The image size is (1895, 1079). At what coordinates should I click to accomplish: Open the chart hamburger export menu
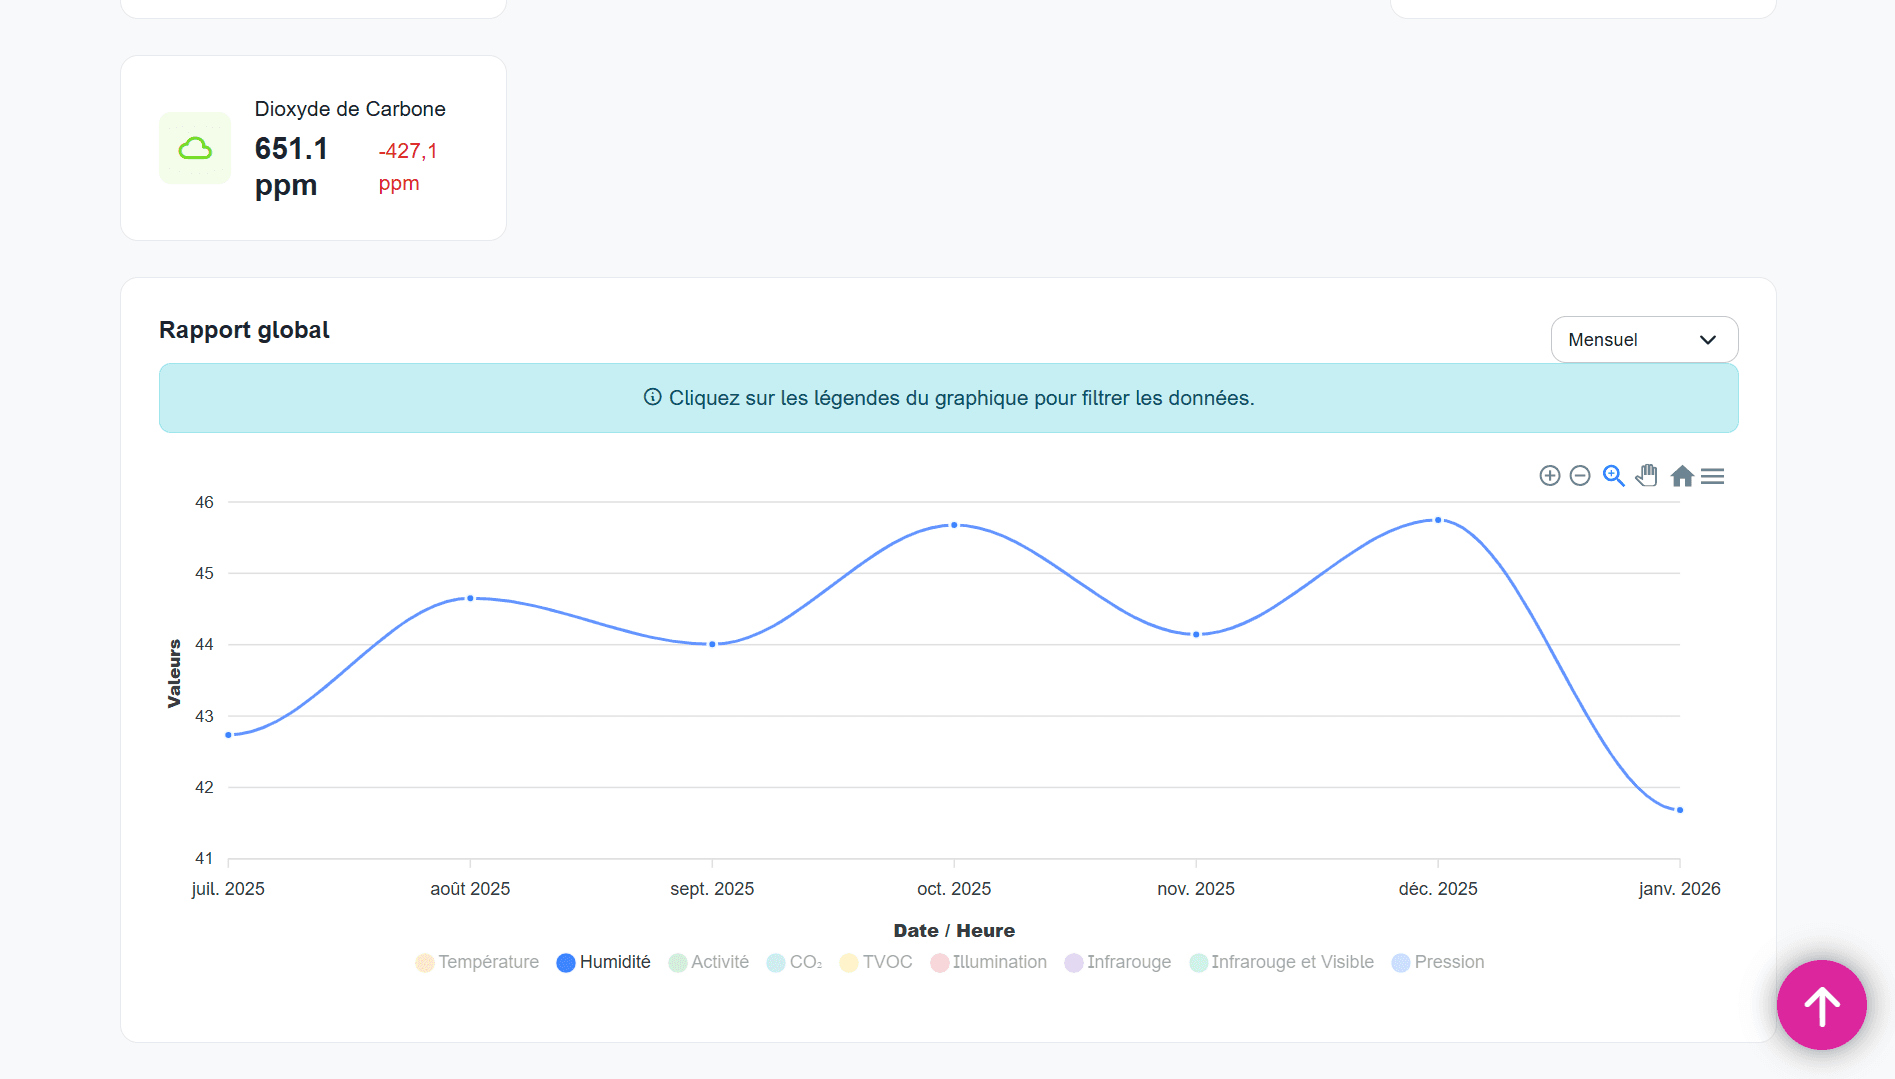click(1713, 476)
